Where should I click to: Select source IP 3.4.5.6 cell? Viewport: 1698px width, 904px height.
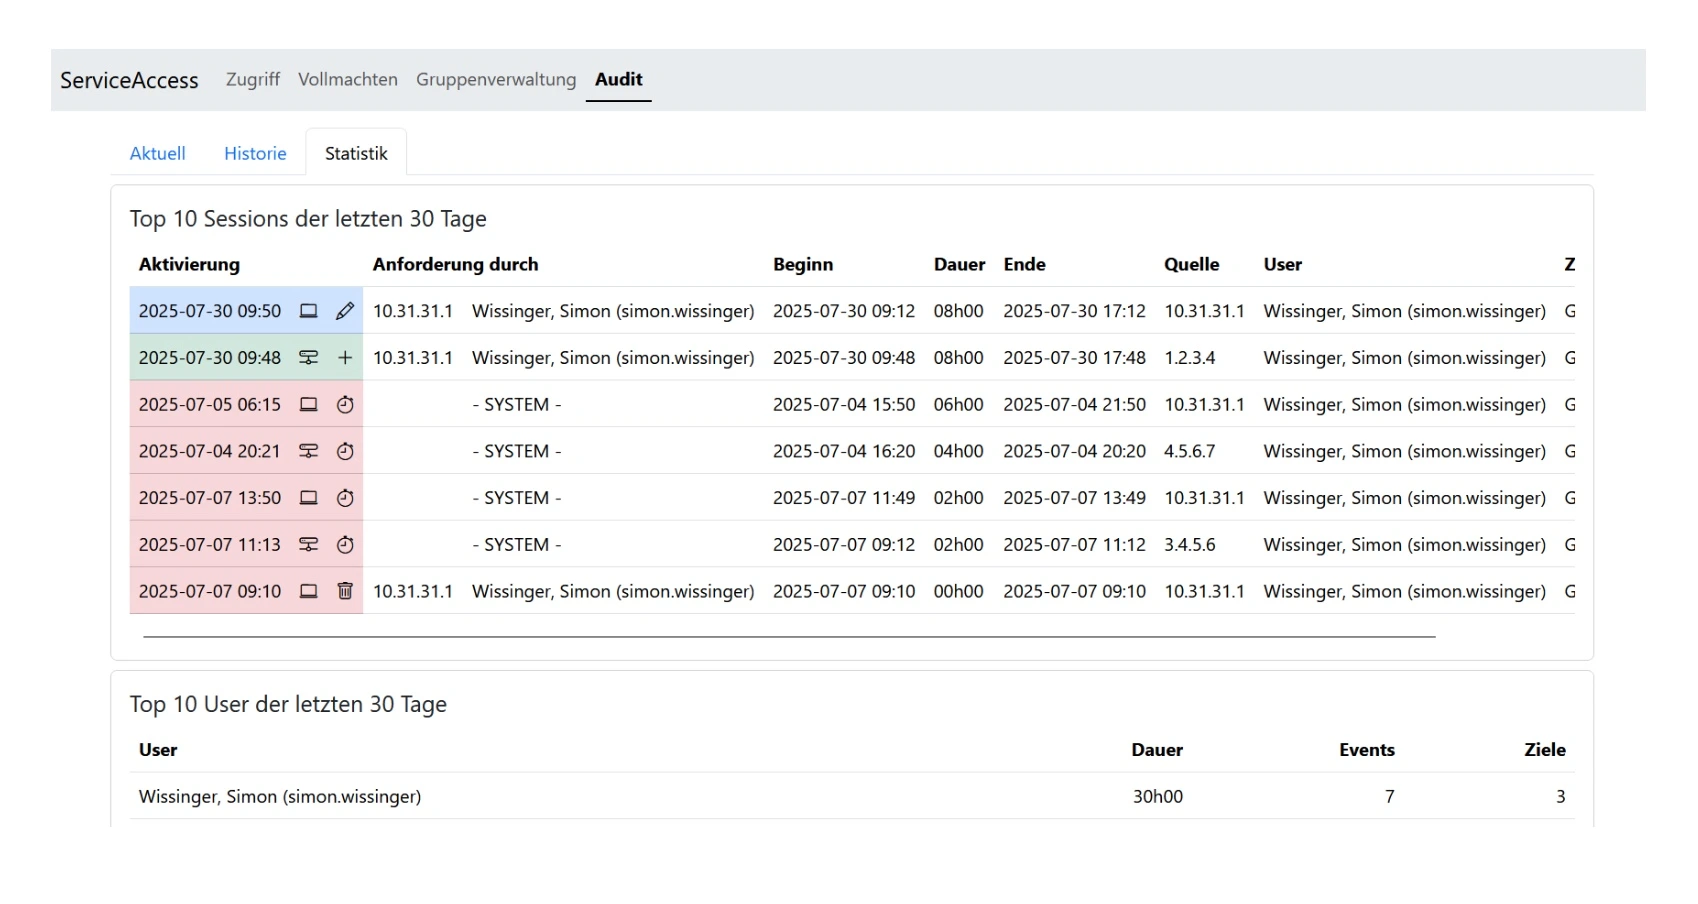point(1190,545)
